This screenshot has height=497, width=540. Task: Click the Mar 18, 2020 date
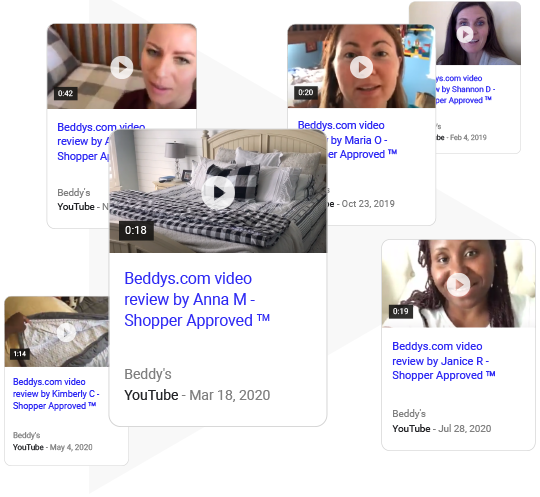click(x=230, y=395)
